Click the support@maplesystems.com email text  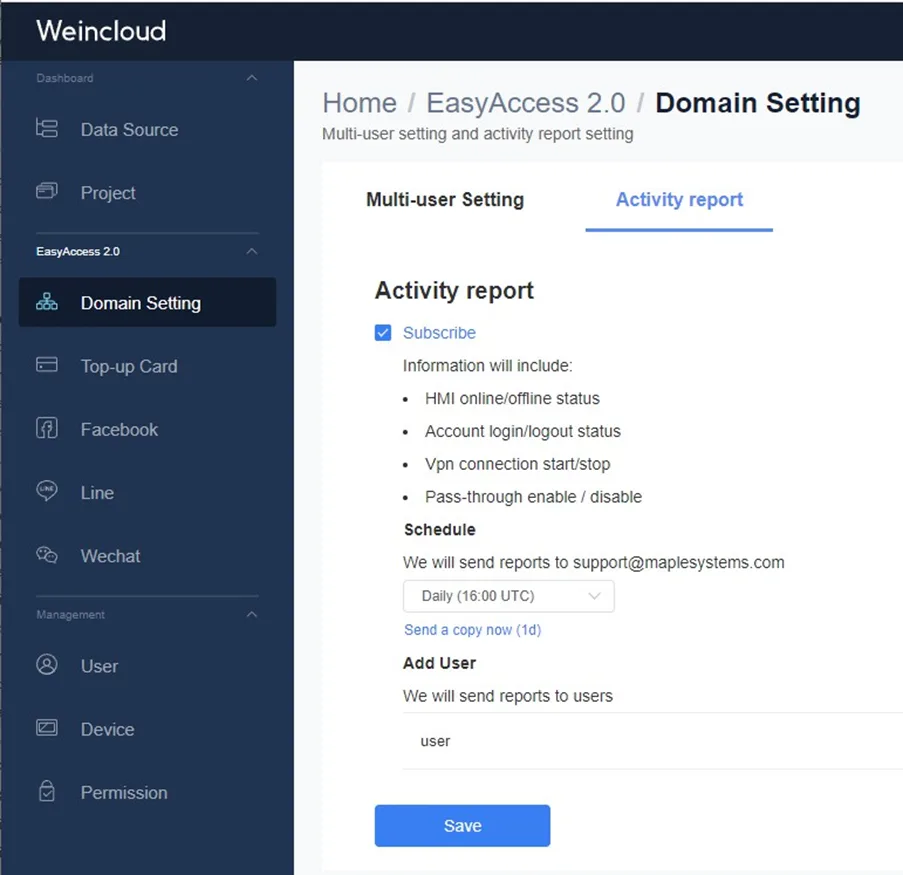click(x=679, y=562)
